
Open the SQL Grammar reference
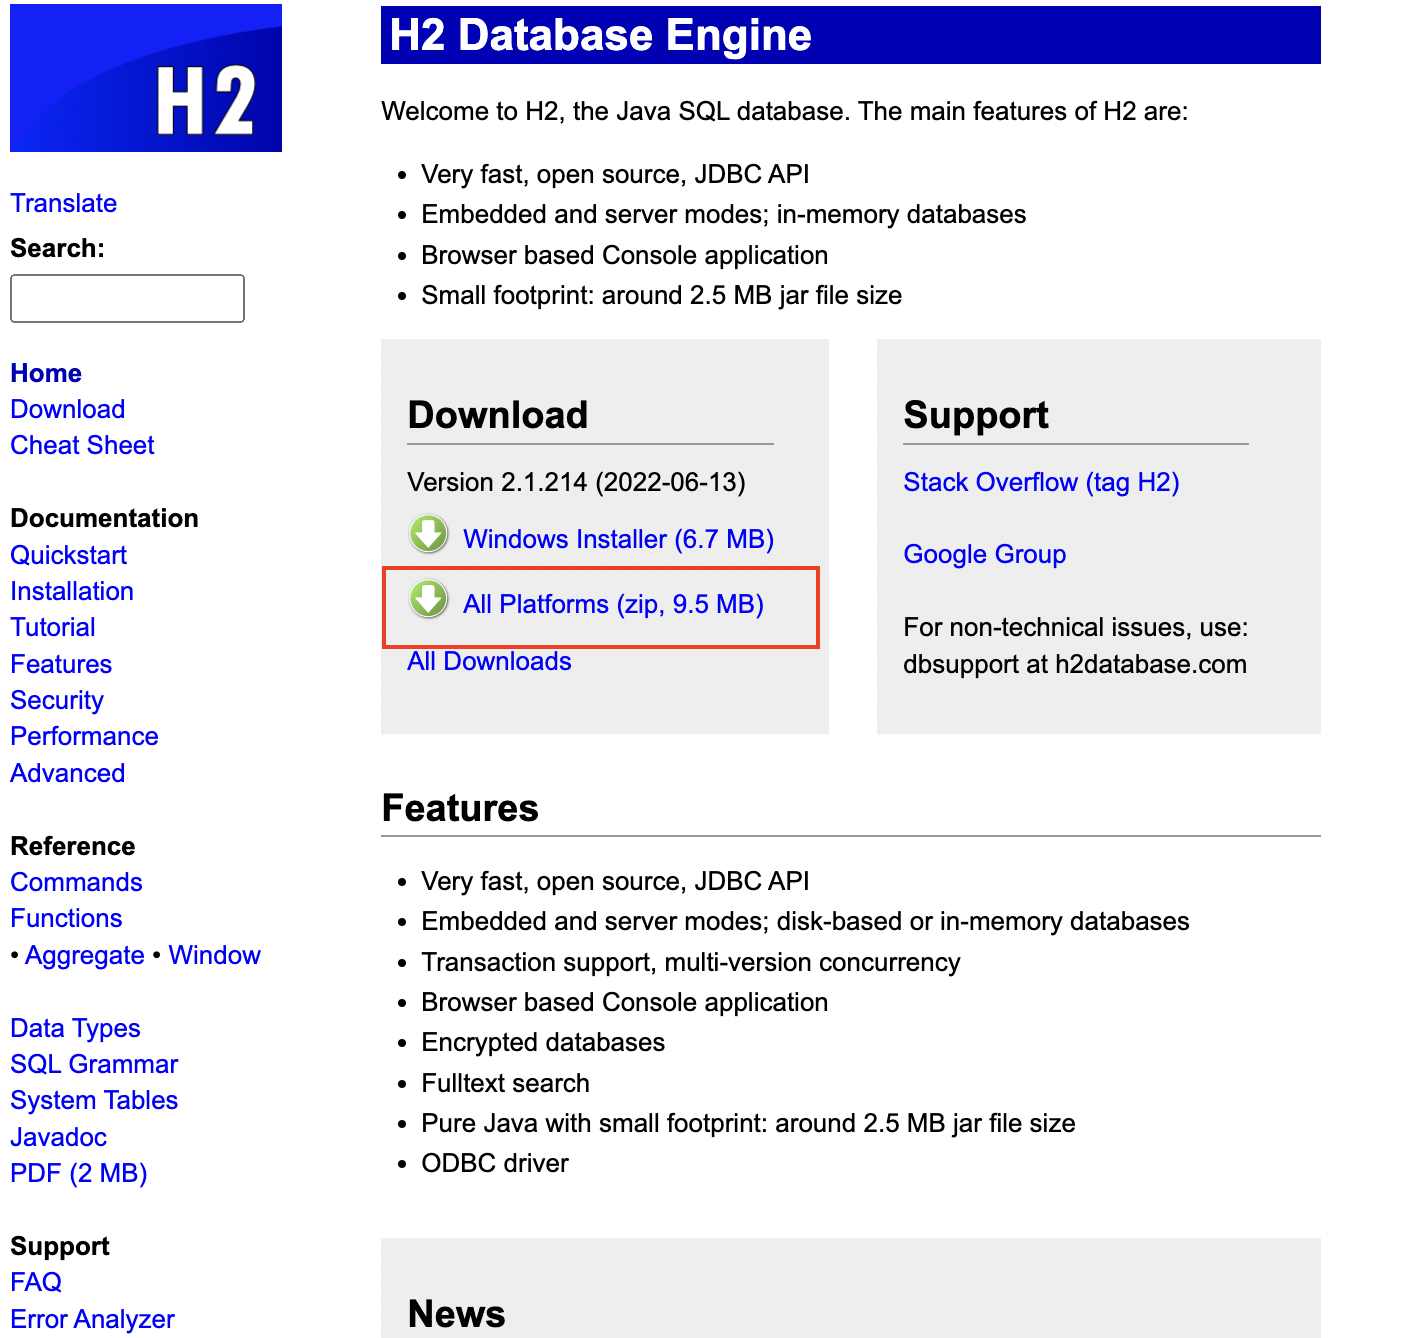[95, 1064]
